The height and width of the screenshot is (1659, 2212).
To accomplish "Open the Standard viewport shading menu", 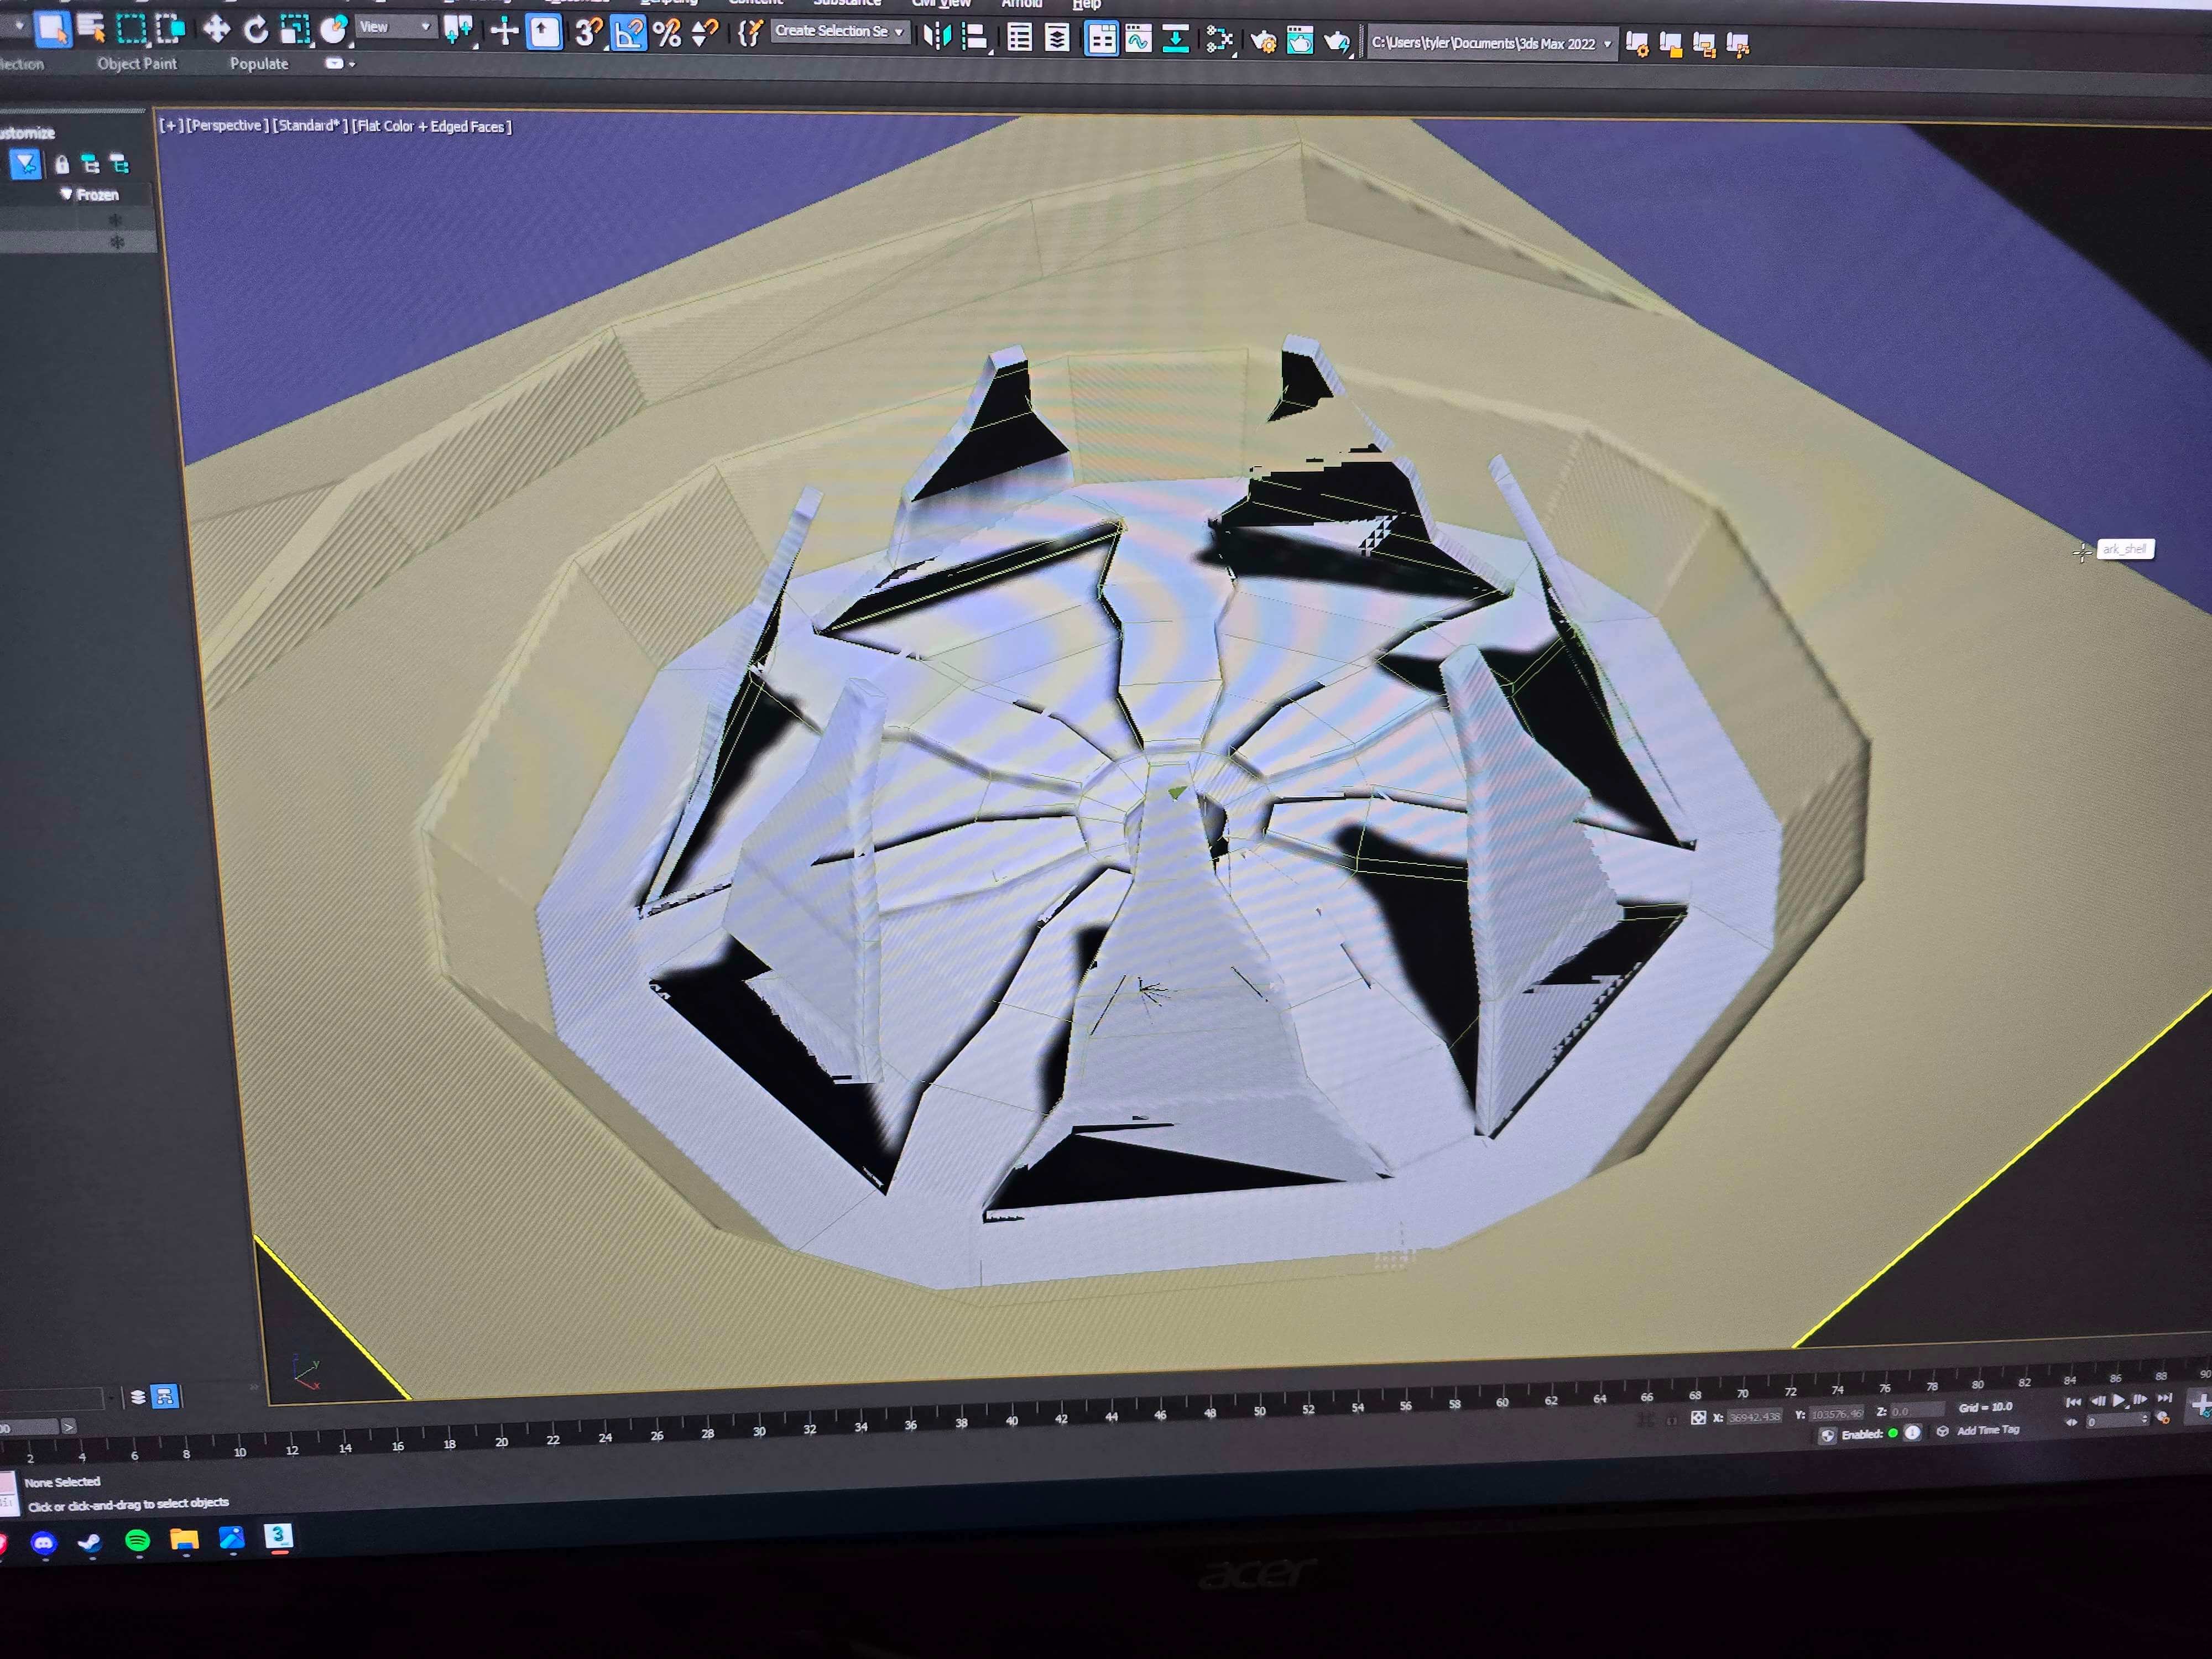I will tap(310, 125).
